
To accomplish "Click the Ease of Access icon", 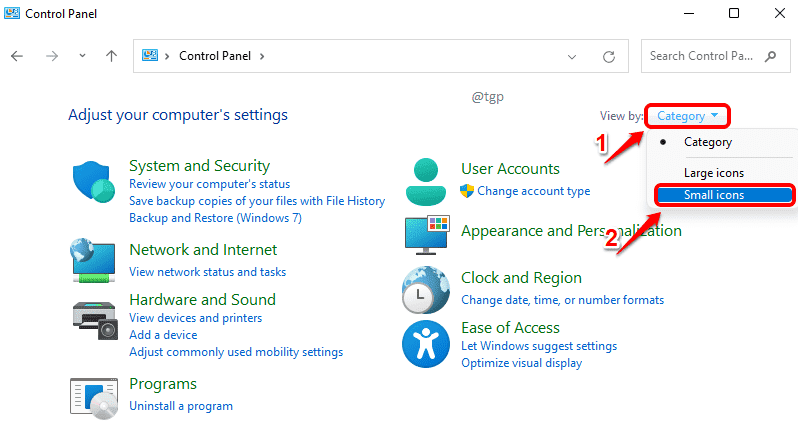I will point(427,344).
